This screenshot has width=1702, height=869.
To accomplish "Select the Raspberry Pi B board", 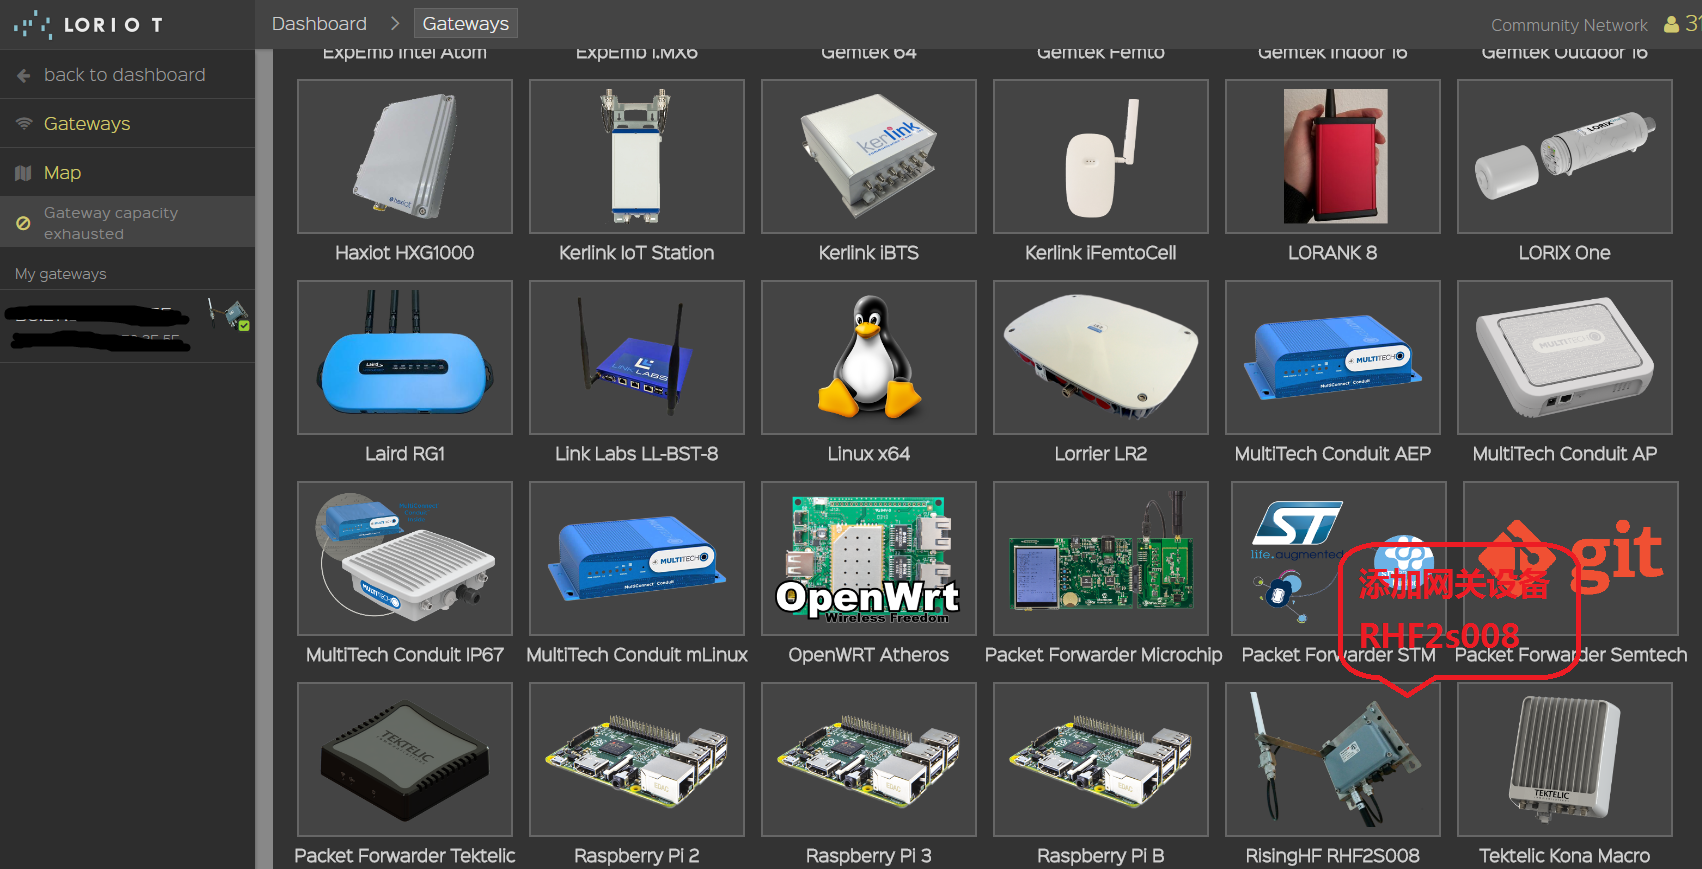I will [1101, 760].
